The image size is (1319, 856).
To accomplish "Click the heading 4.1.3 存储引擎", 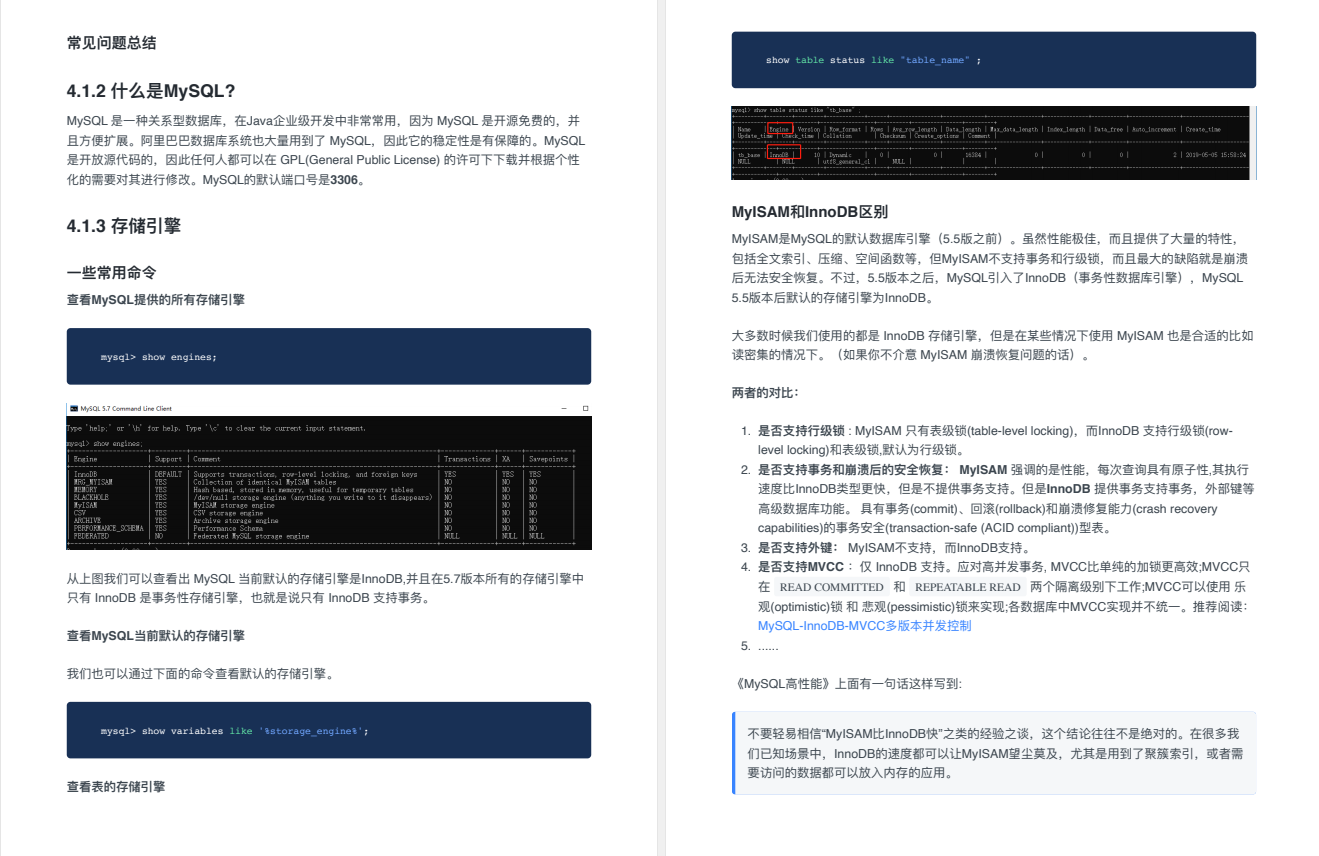I will coord(124,226).
